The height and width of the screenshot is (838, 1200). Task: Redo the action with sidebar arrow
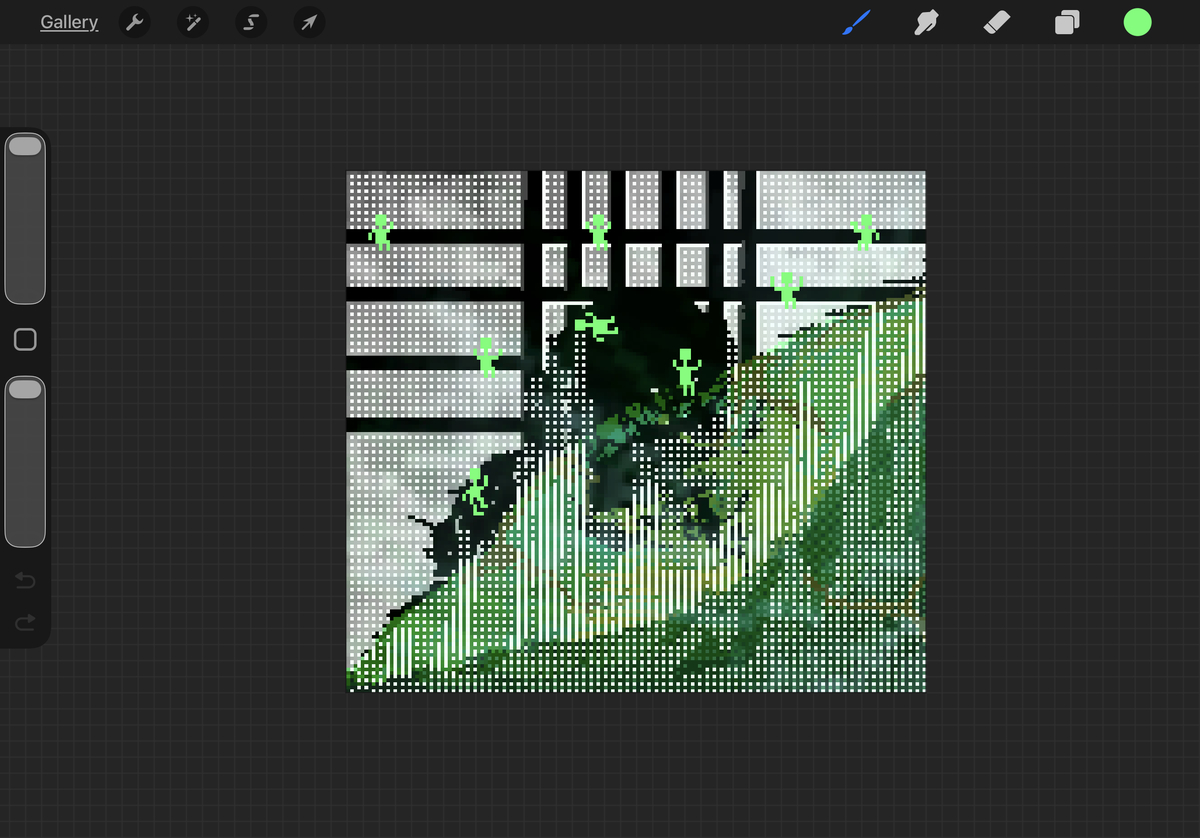25,623
